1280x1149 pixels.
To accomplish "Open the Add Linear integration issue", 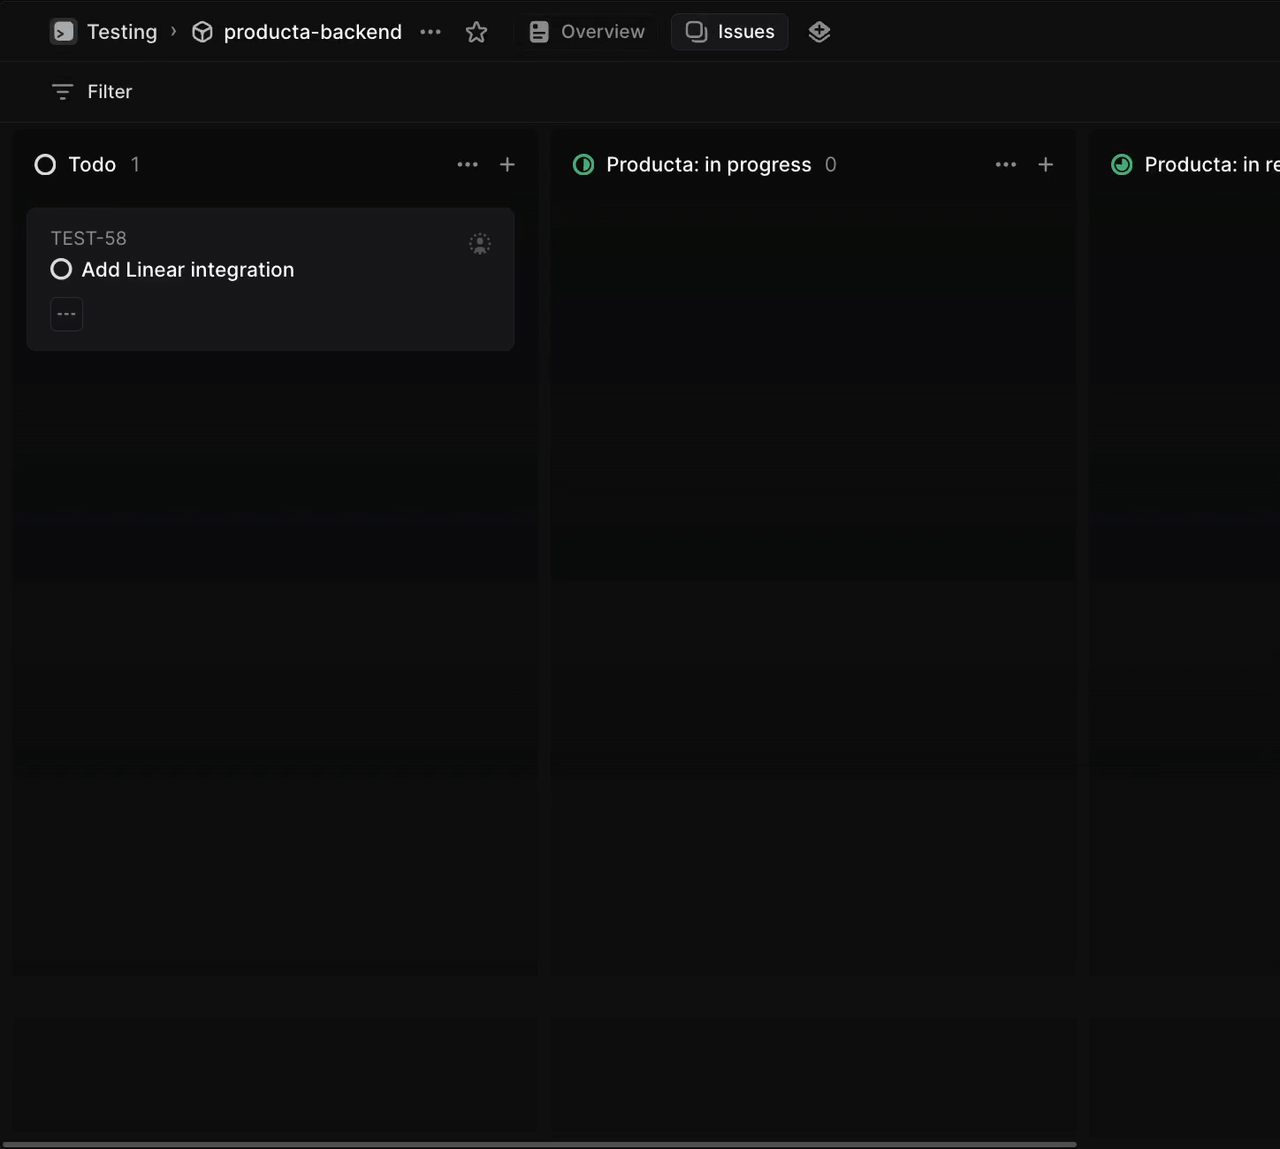I will (188, 270).
